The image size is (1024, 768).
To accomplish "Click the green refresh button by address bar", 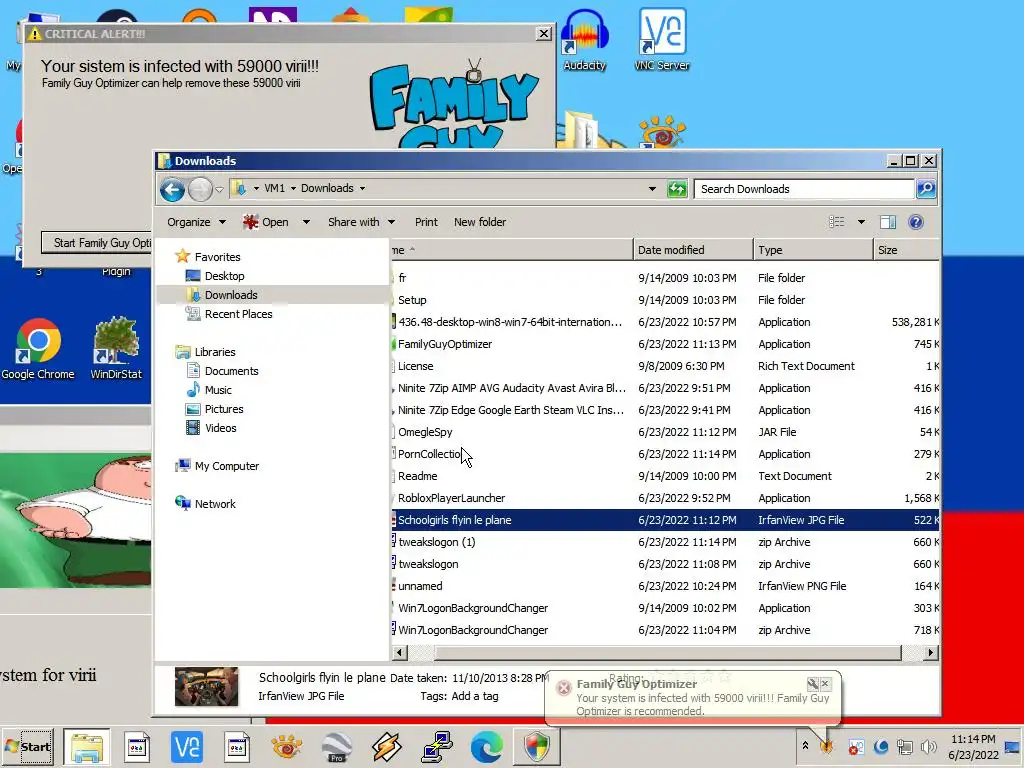I will click(x=677, y=189).
